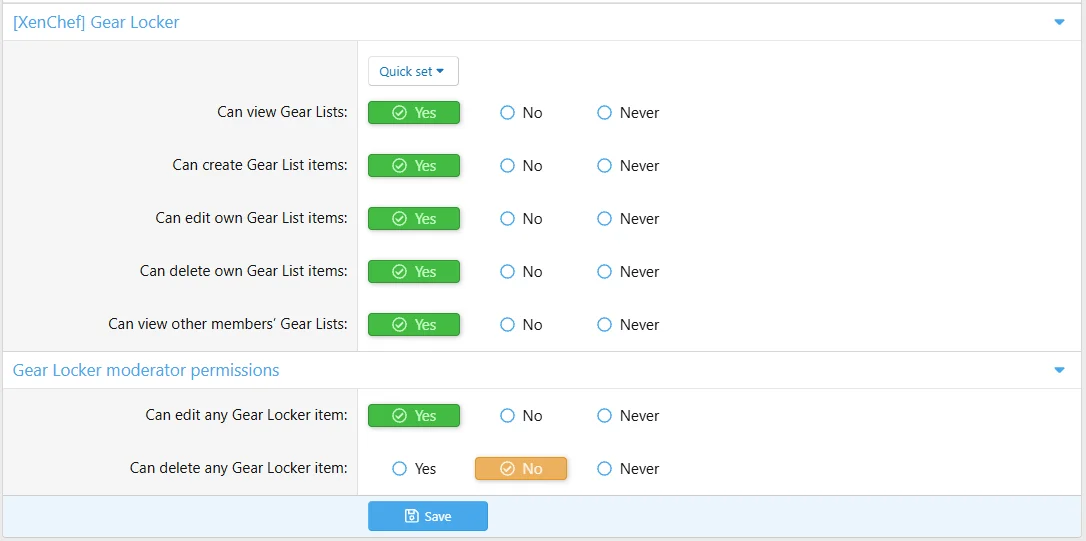Viewport: 1086px width, 541px height.
Task: Set Can edit own Gear List items to Never
Action: pos(628,219)
